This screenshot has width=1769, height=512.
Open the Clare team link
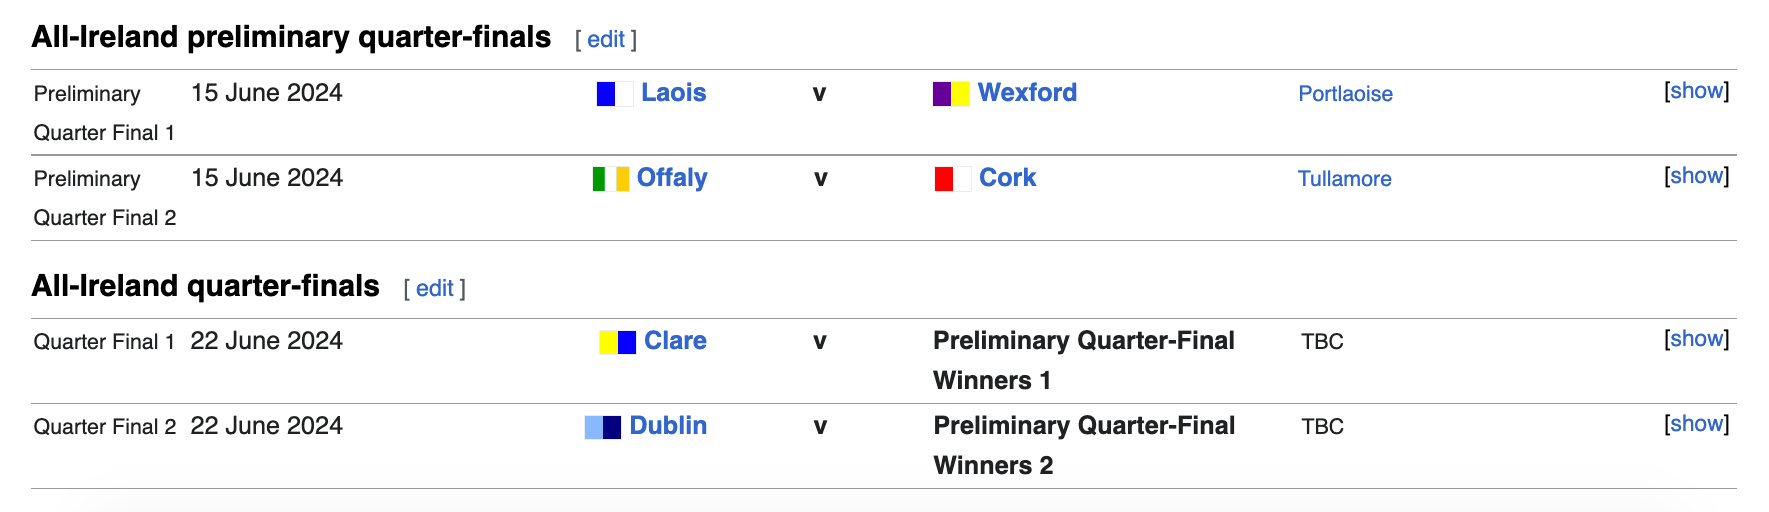point(675,341)
